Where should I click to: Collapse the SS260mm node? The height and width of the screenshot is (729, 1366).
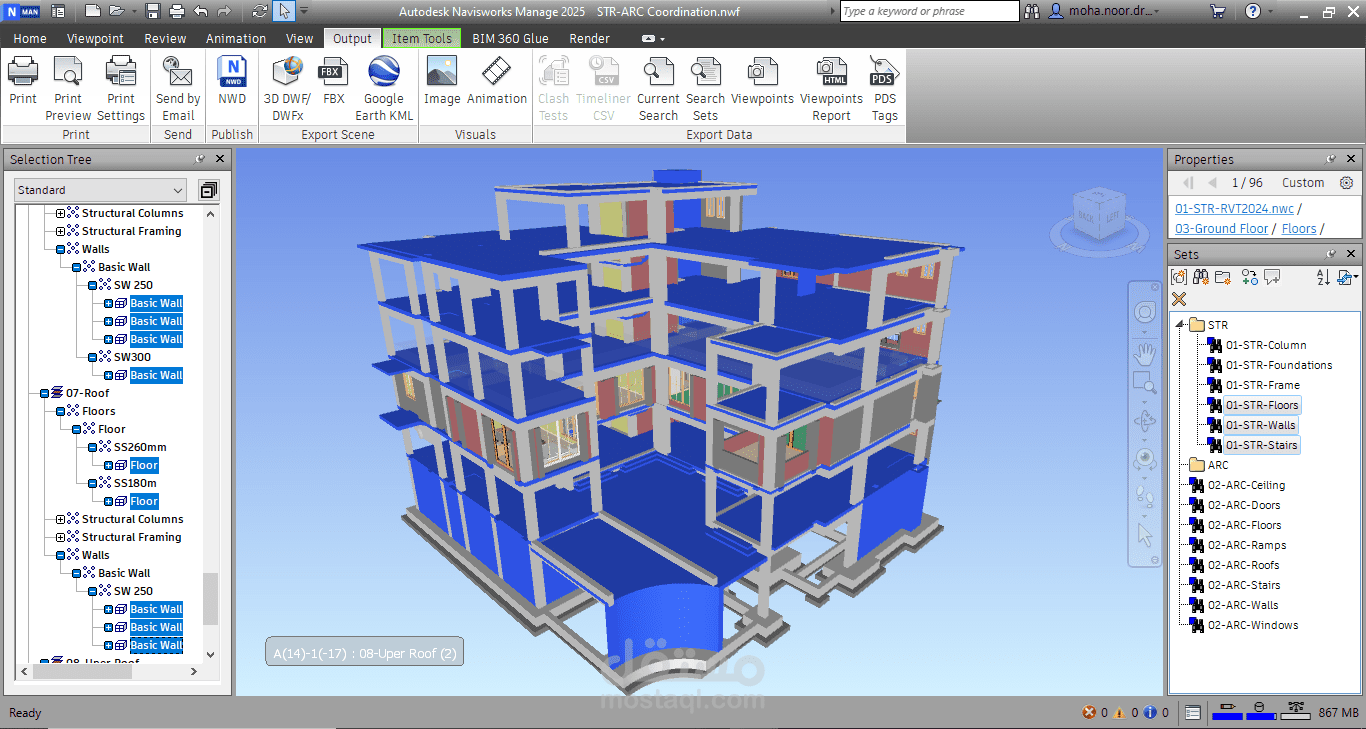coord(92,447)
